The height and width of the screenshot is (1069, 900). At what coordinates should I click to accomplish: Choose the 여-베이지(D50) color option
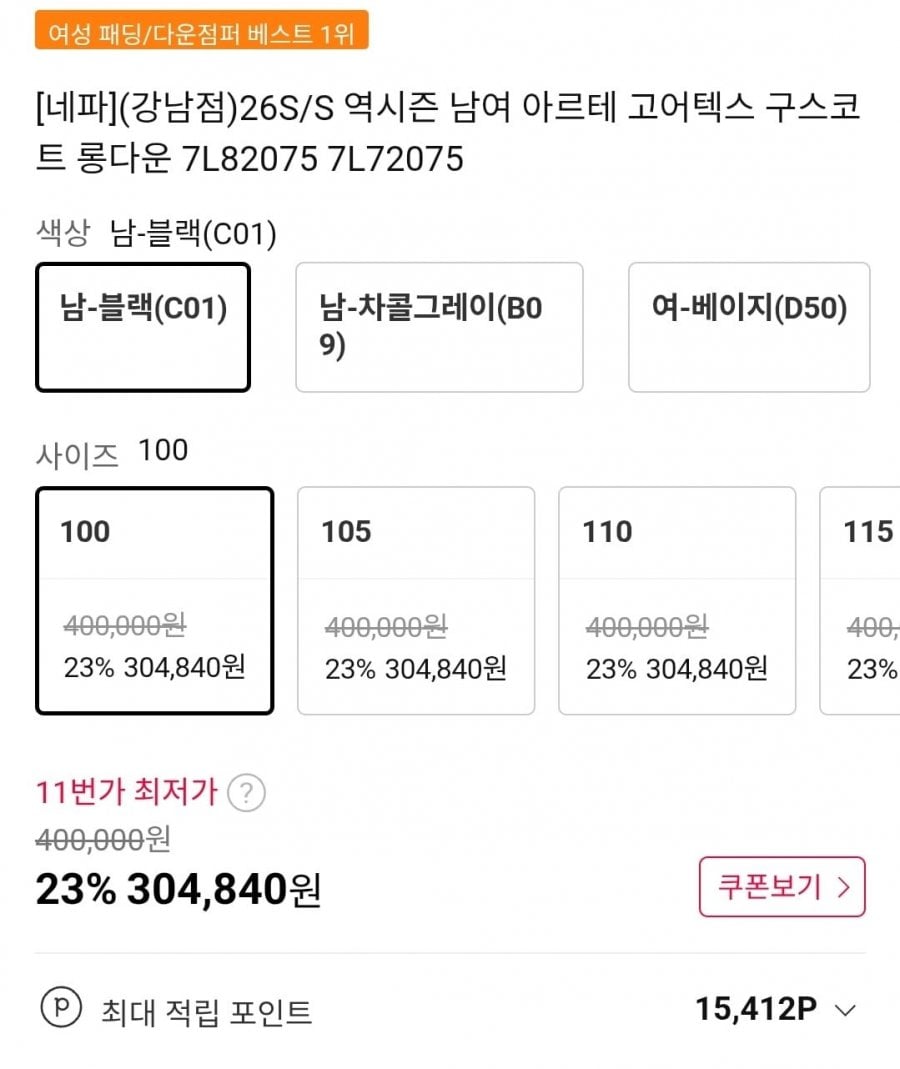[749, 327]
